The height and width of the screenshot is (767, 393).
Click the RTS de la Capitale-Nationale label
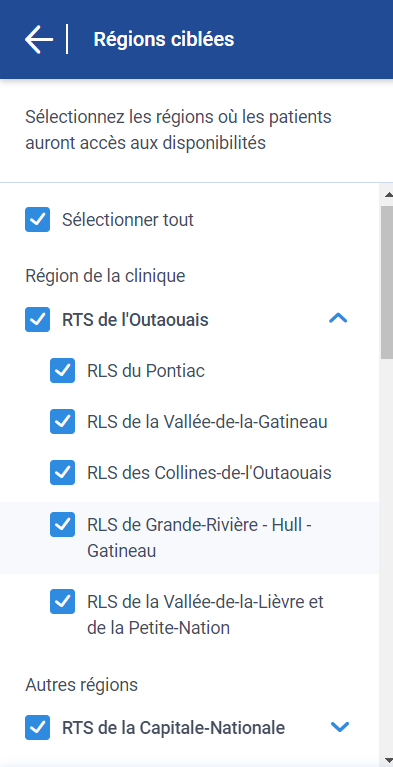tap(173, 728)
